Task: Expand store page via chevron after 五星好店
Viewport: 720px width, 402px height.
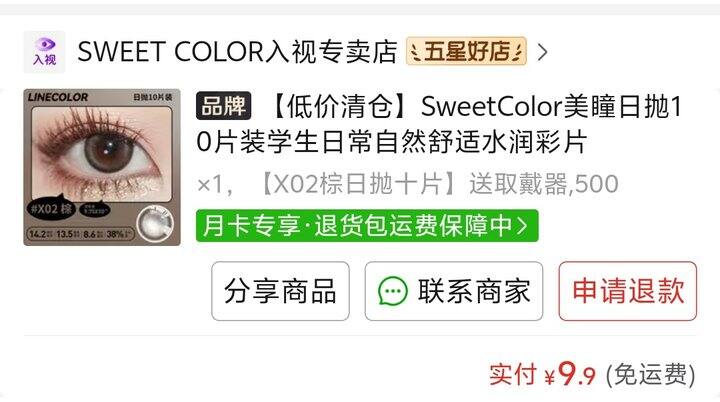Action: (542, 52)
